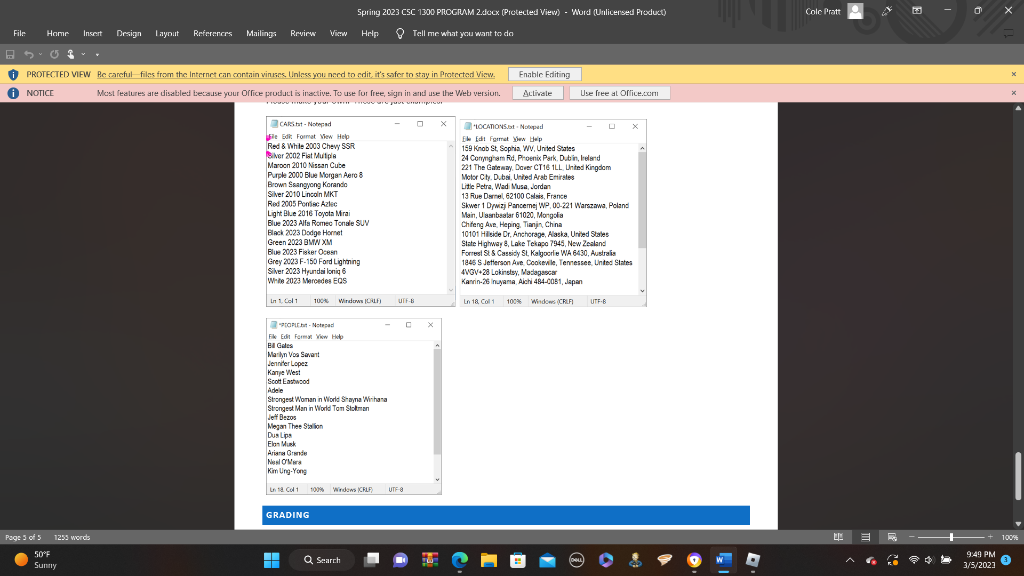Click the Notice bar info icon
The width and height of the screenshot is (1024, 576).
pos(13,93)
